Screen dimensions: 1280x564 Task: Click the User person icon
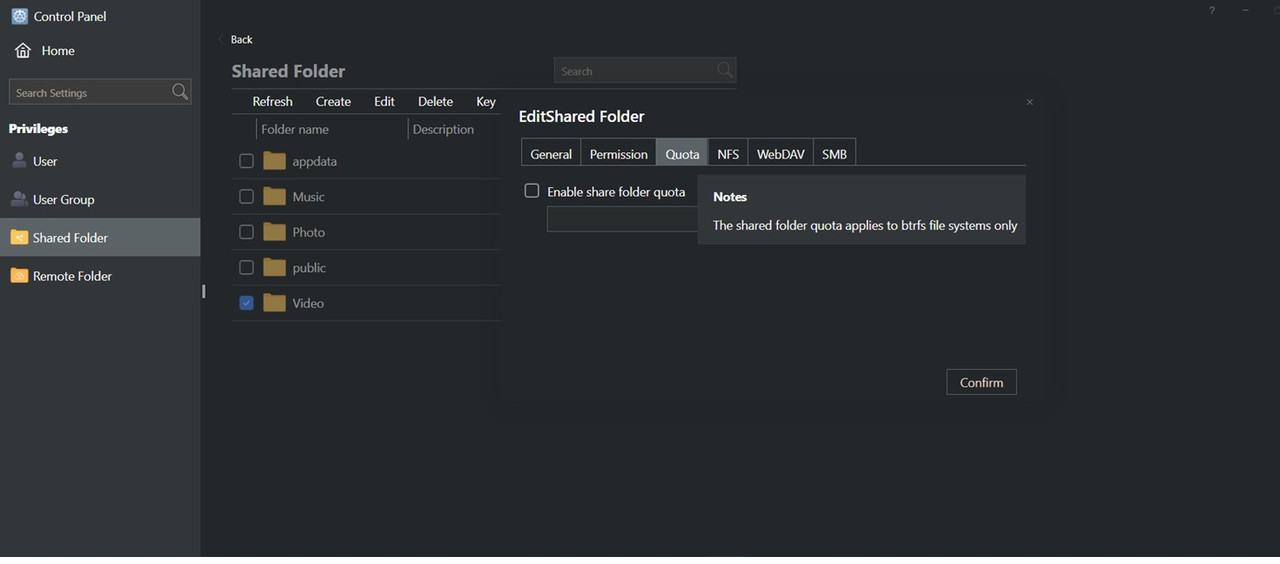19,161
